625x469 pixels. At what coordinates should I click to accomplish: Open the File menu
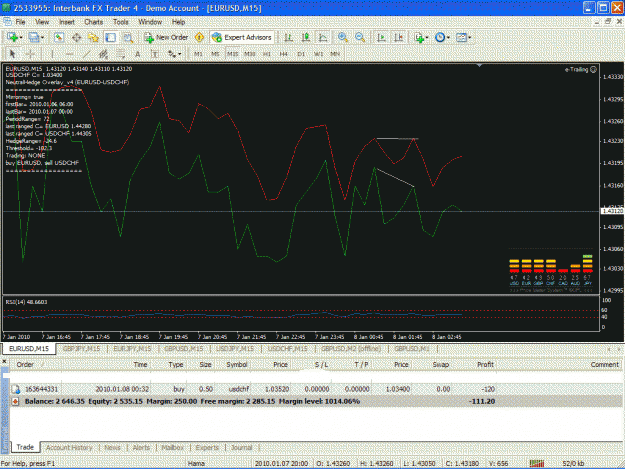point(20,22)
